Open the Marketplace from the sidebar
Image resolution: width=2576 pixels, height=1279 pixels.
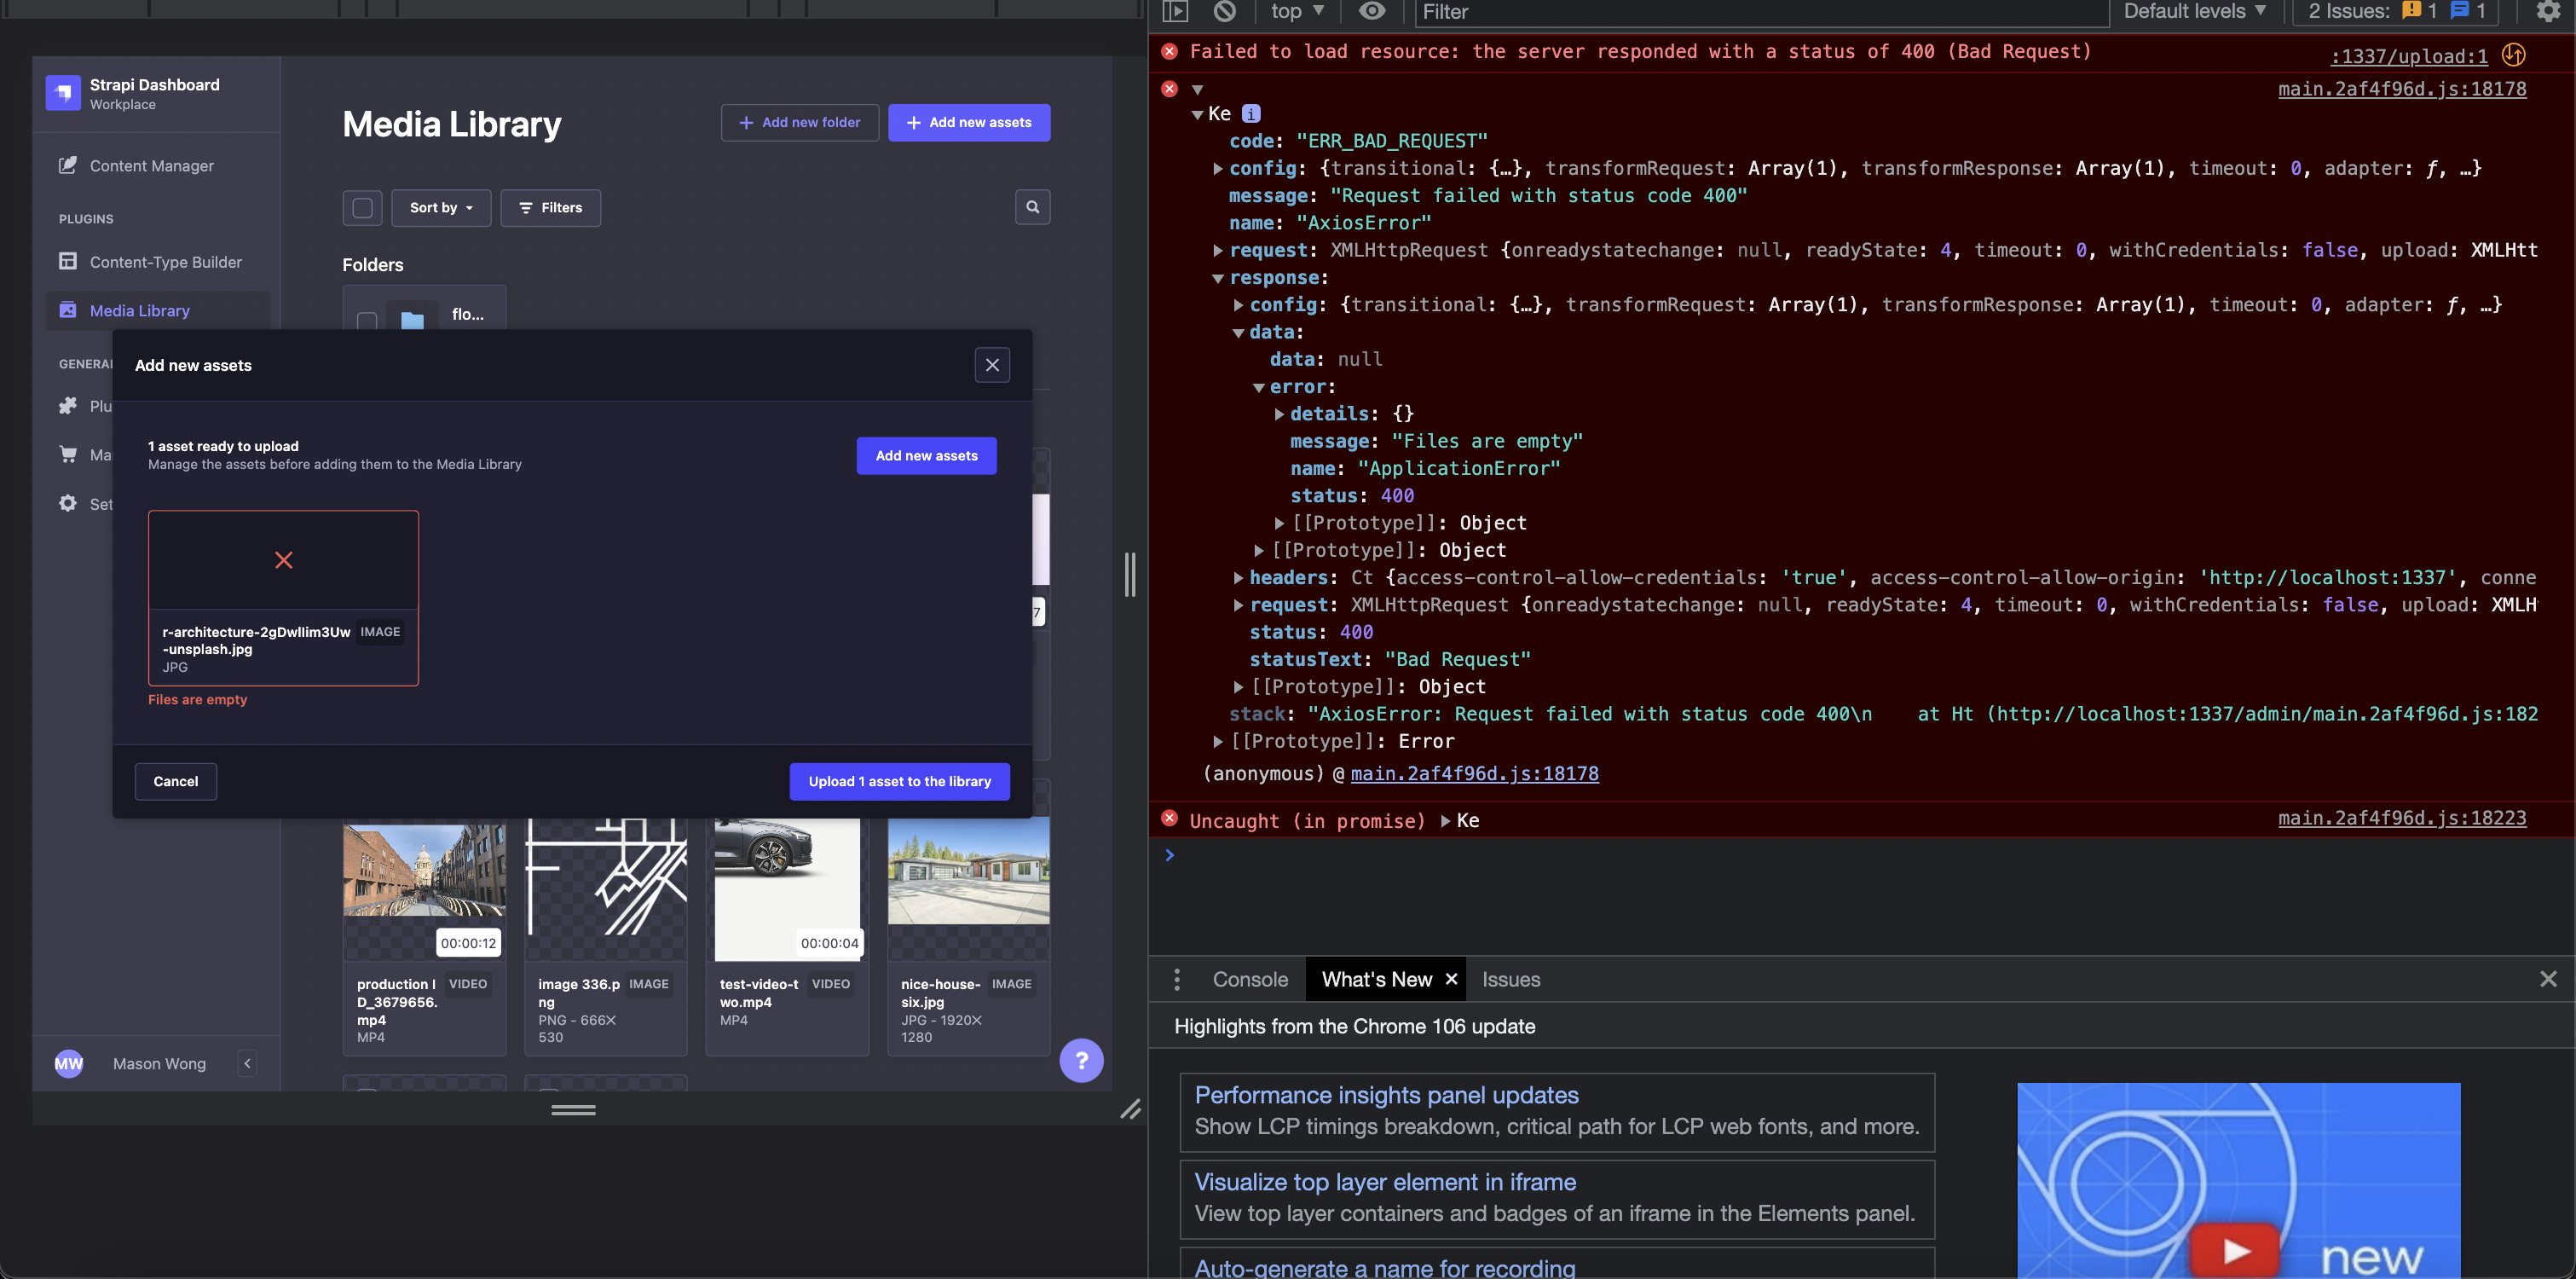tap(103, 455)
